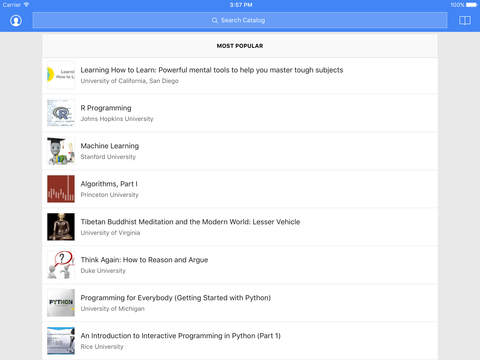Click the MOST POPULAR header
Viewport: 480px width, 360px height.
pos(240,46)
